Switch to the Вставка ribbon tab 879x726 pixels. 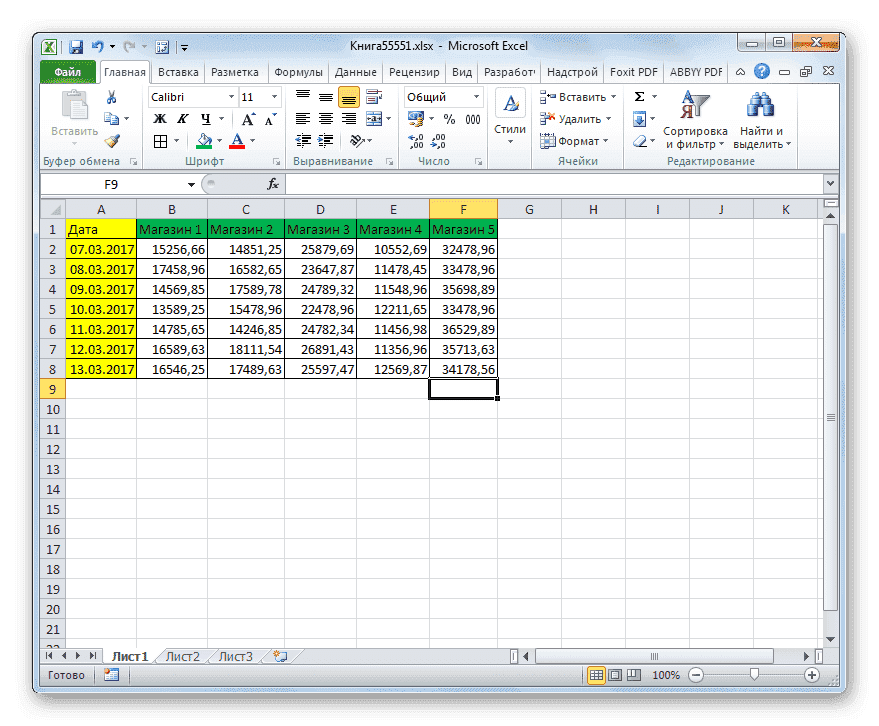[x=178, y=71]
